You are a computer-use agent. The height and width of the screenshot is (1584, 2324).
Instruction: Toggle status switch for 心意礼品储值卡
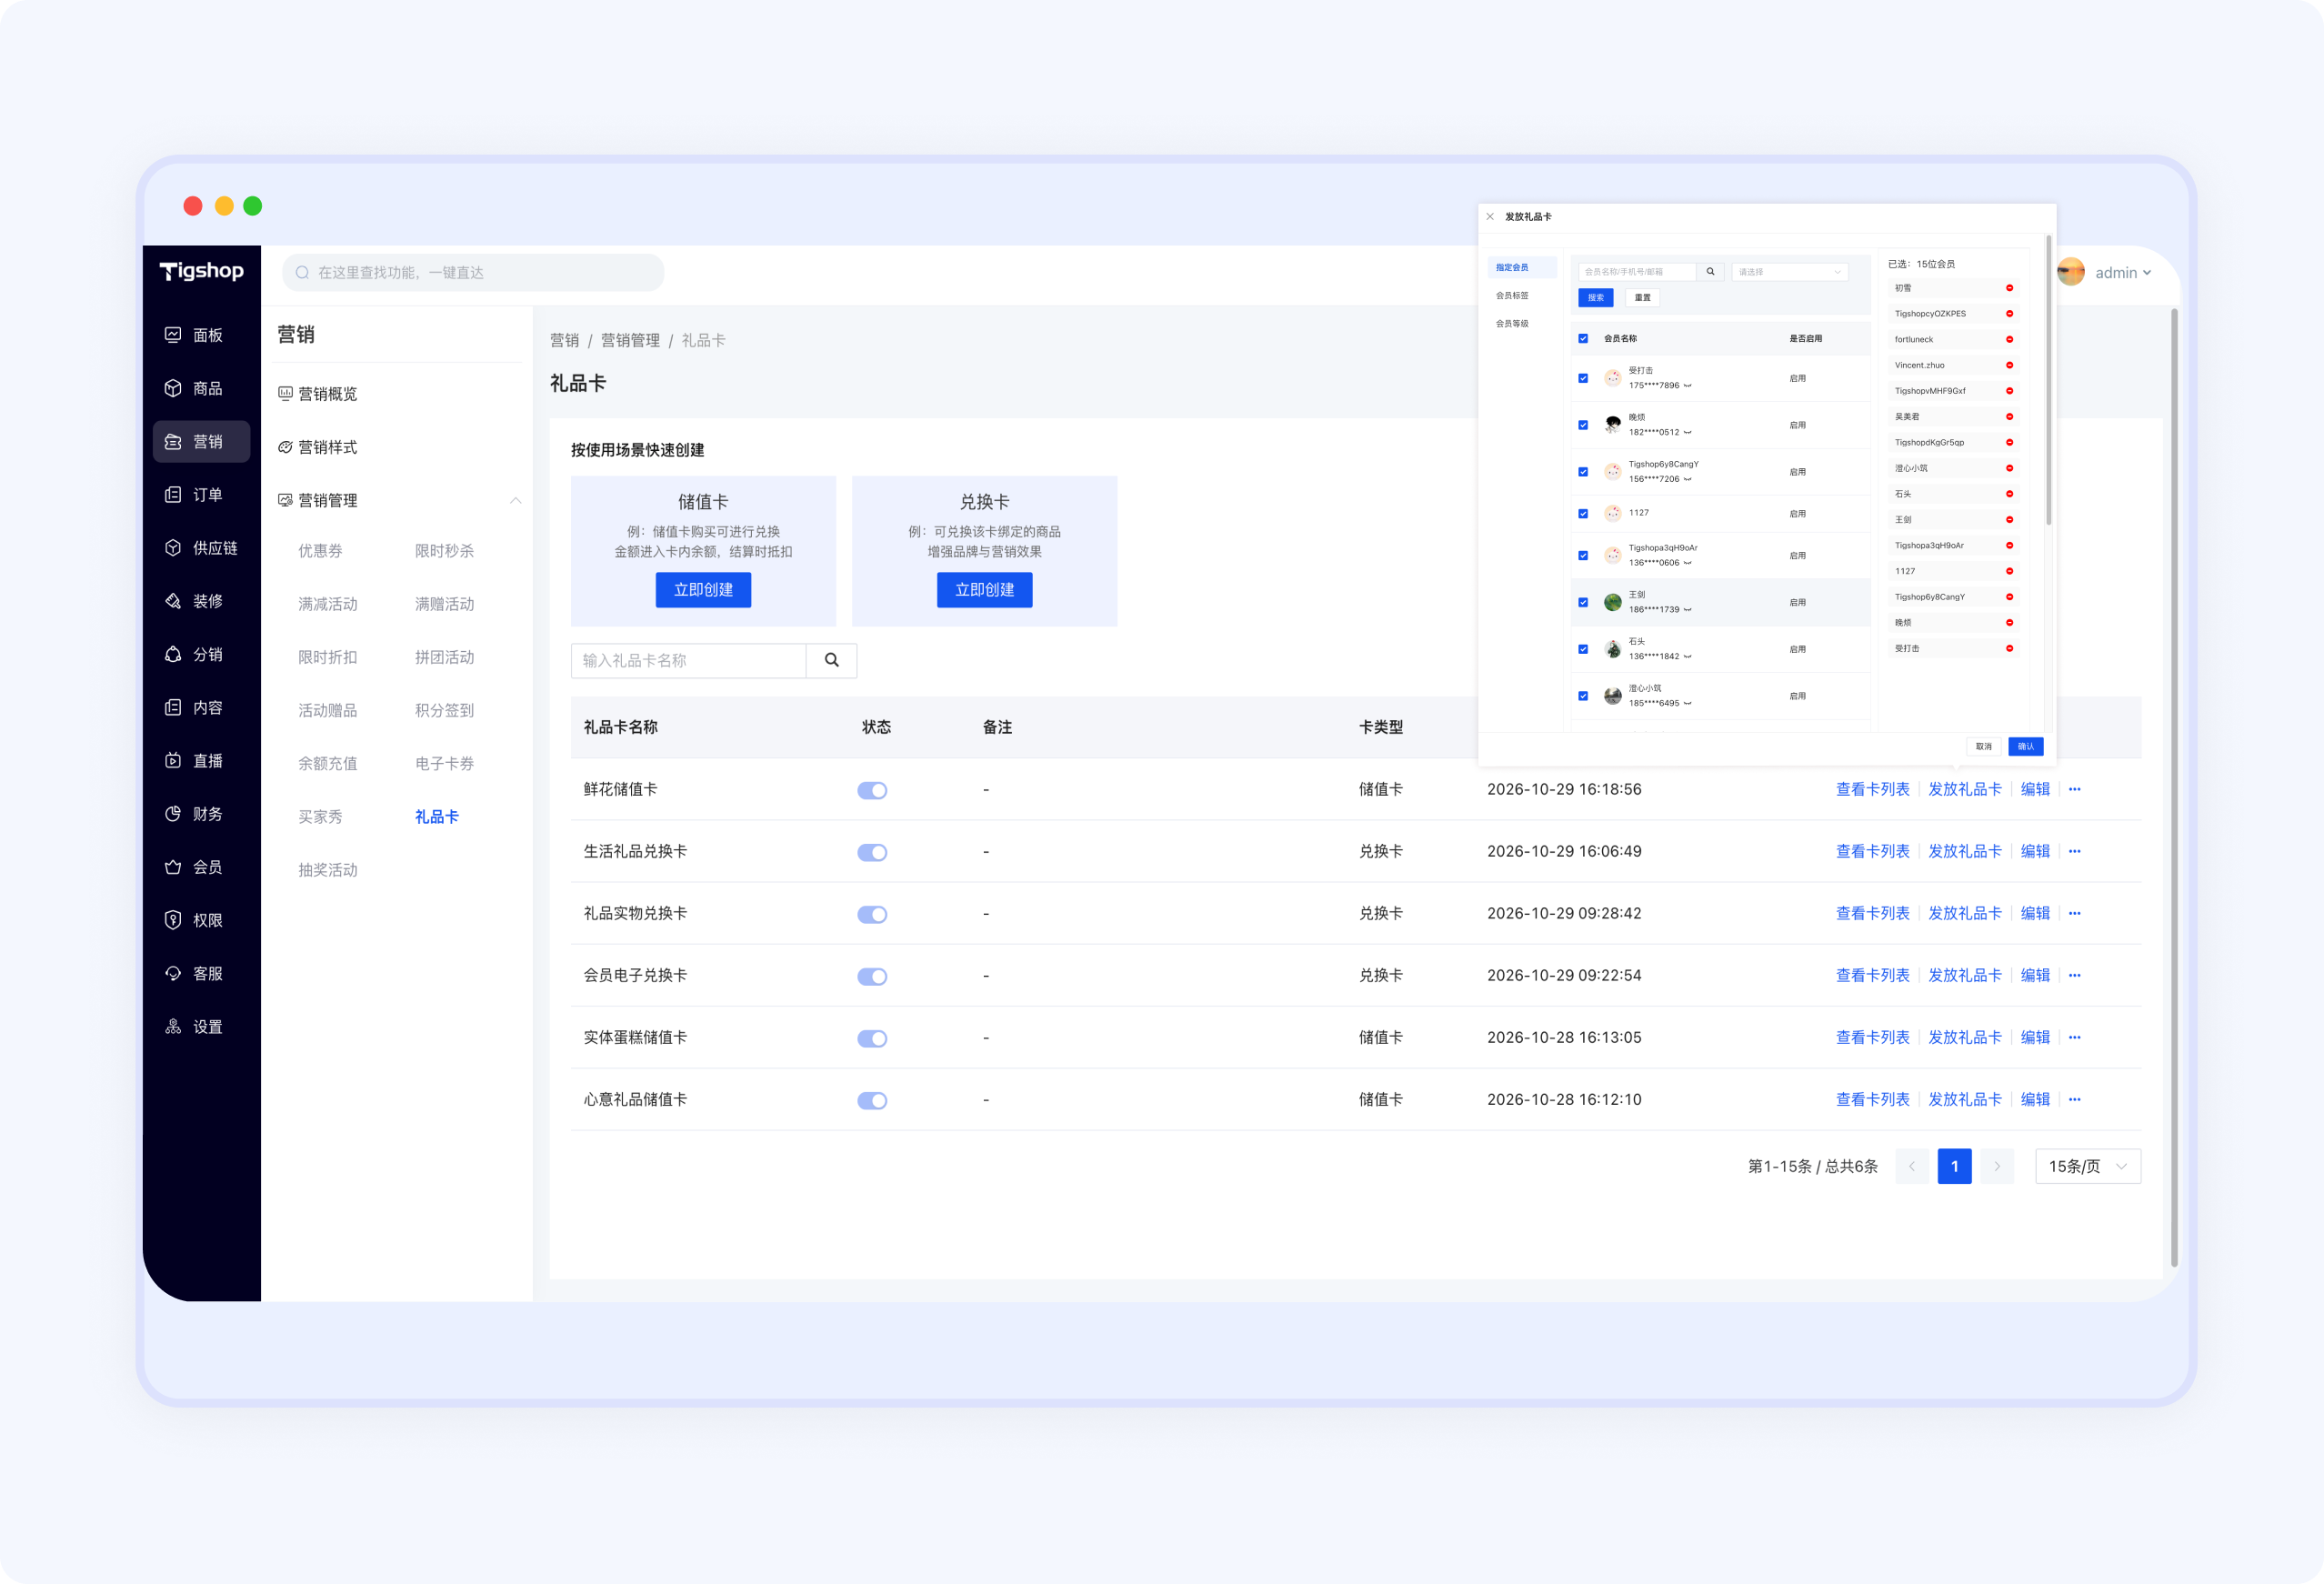(872, 1100)
